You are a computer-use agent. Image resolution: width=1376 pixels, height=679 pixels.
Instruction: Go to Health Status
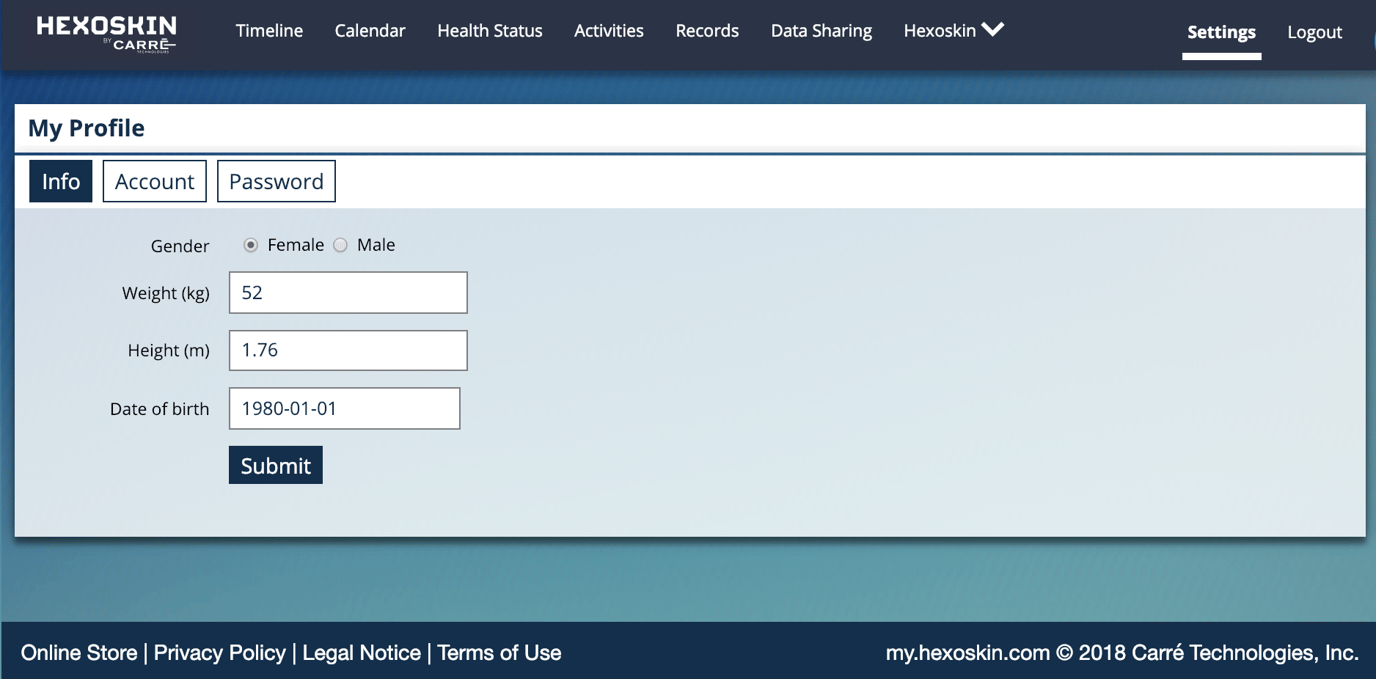point(489,30)
